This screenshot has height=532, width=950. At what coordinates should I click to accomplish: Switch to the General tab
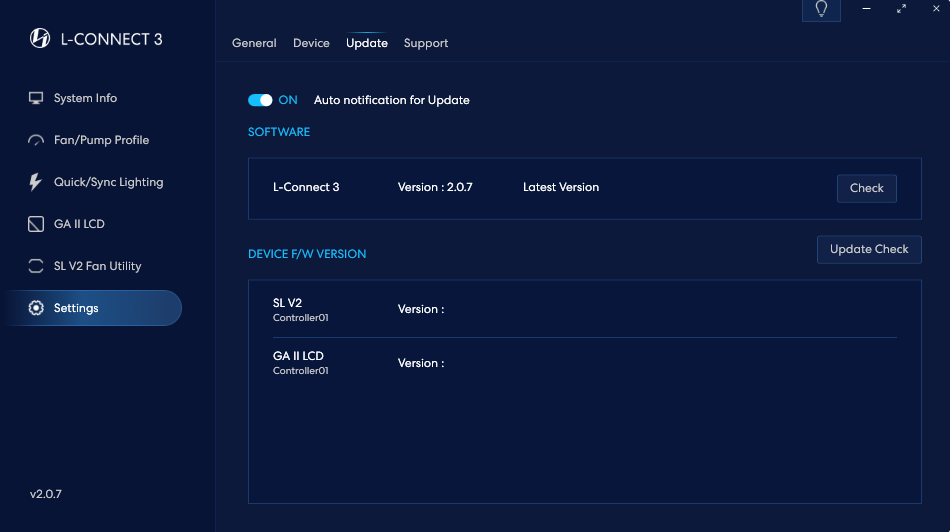coord(254,43)
